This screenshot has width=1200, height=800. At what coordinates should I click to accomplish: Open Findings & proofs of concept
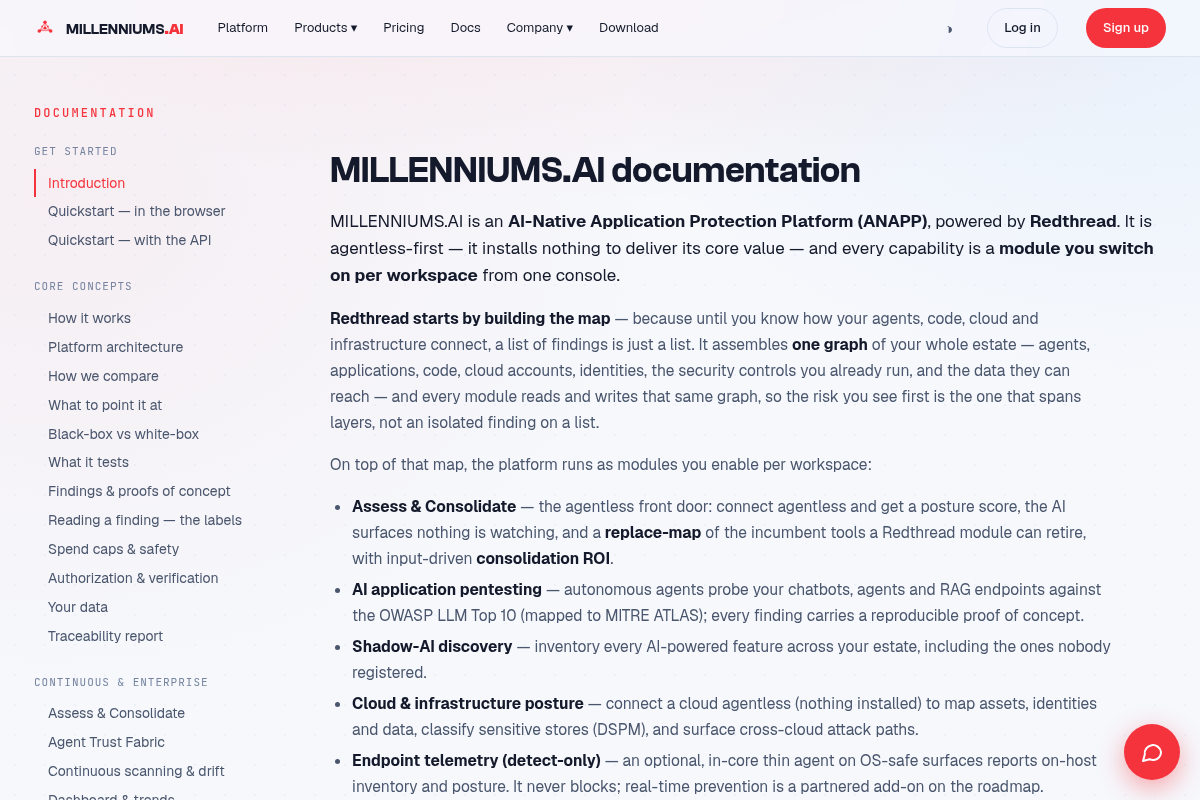[x=140, y=491]
